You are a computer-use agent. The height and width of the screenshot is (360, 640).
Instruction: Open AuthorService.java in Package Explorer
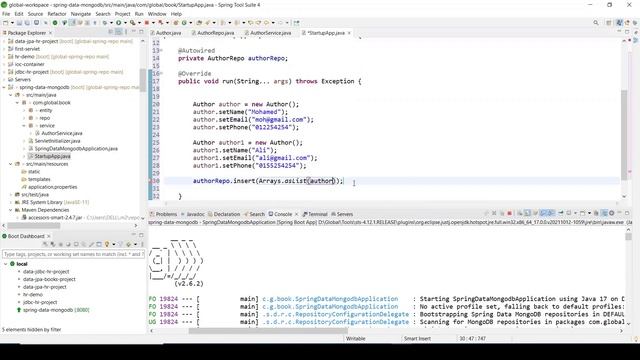tap(62, 133)
